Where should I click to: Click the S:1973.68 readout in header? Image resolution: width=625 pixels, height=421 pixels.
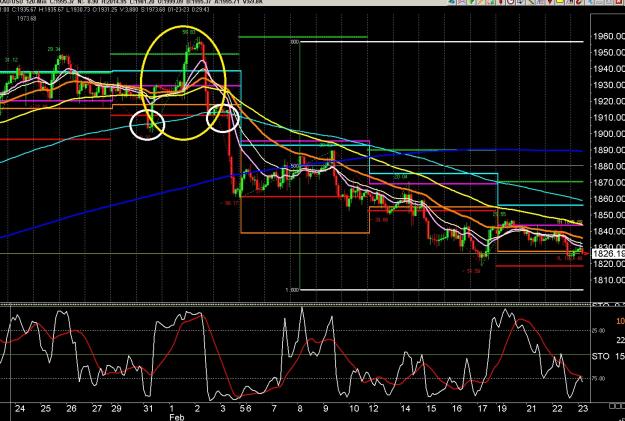coord(153,10)
